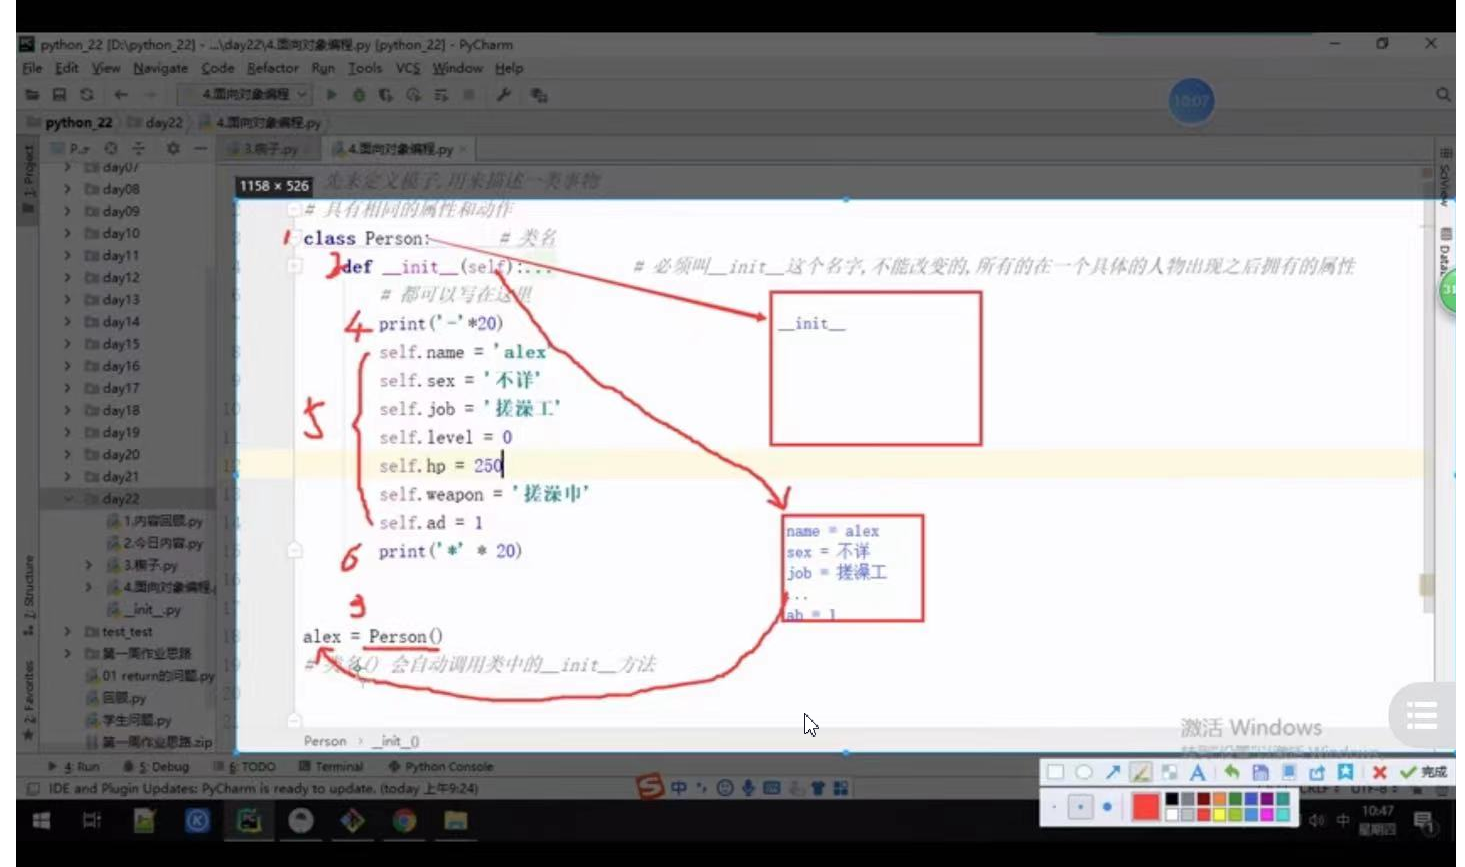Open the File menu
Viewport: 1465px width, 867px height.
(32, 68)
